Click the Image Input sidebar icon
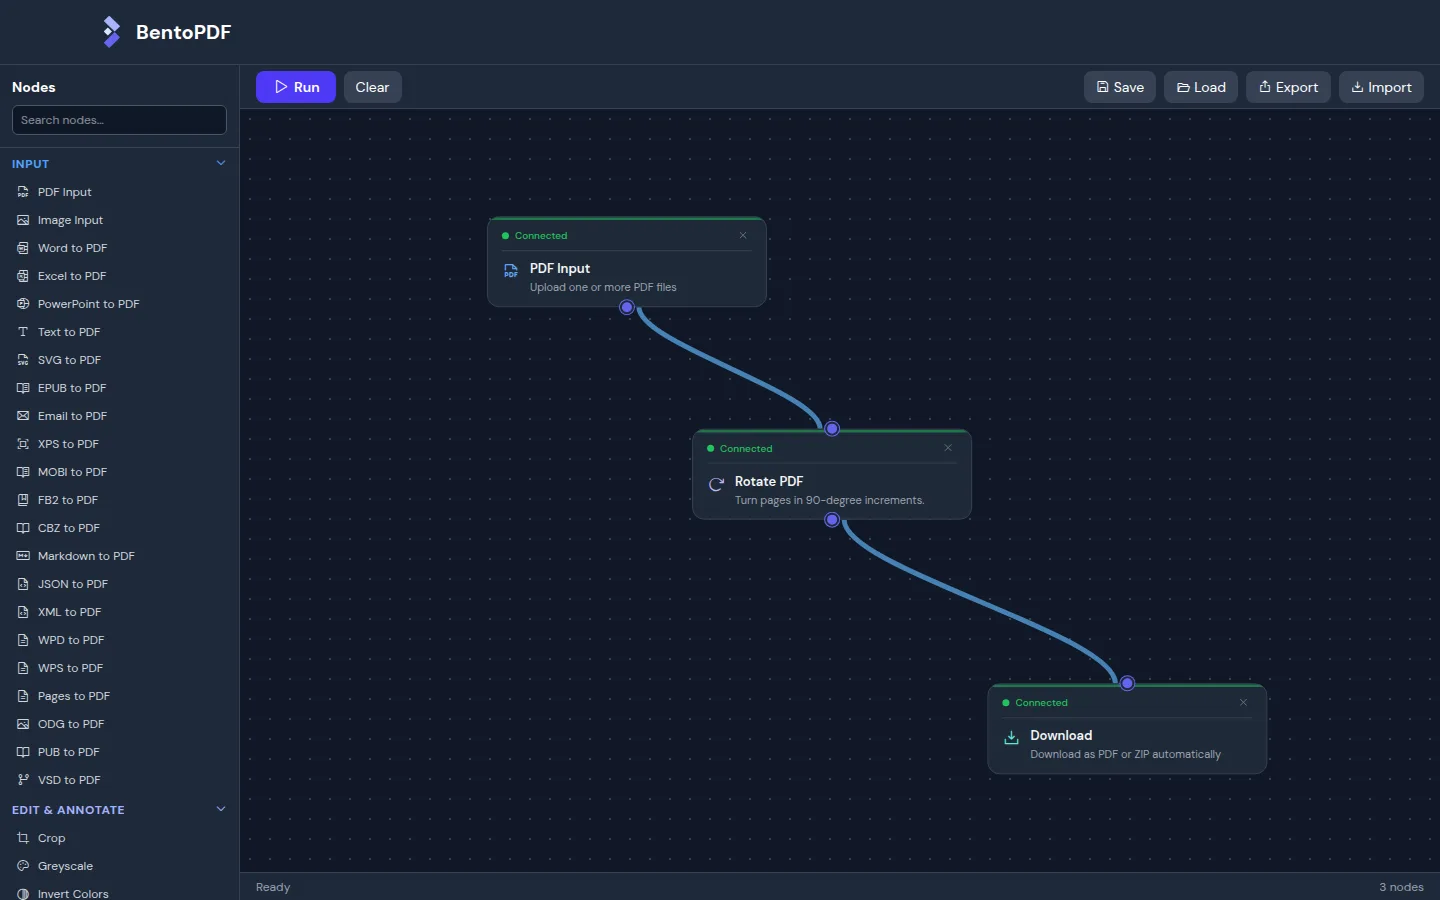Image resolution: width=1440 pixels, height=900 pixels. (x=23, y=220)
